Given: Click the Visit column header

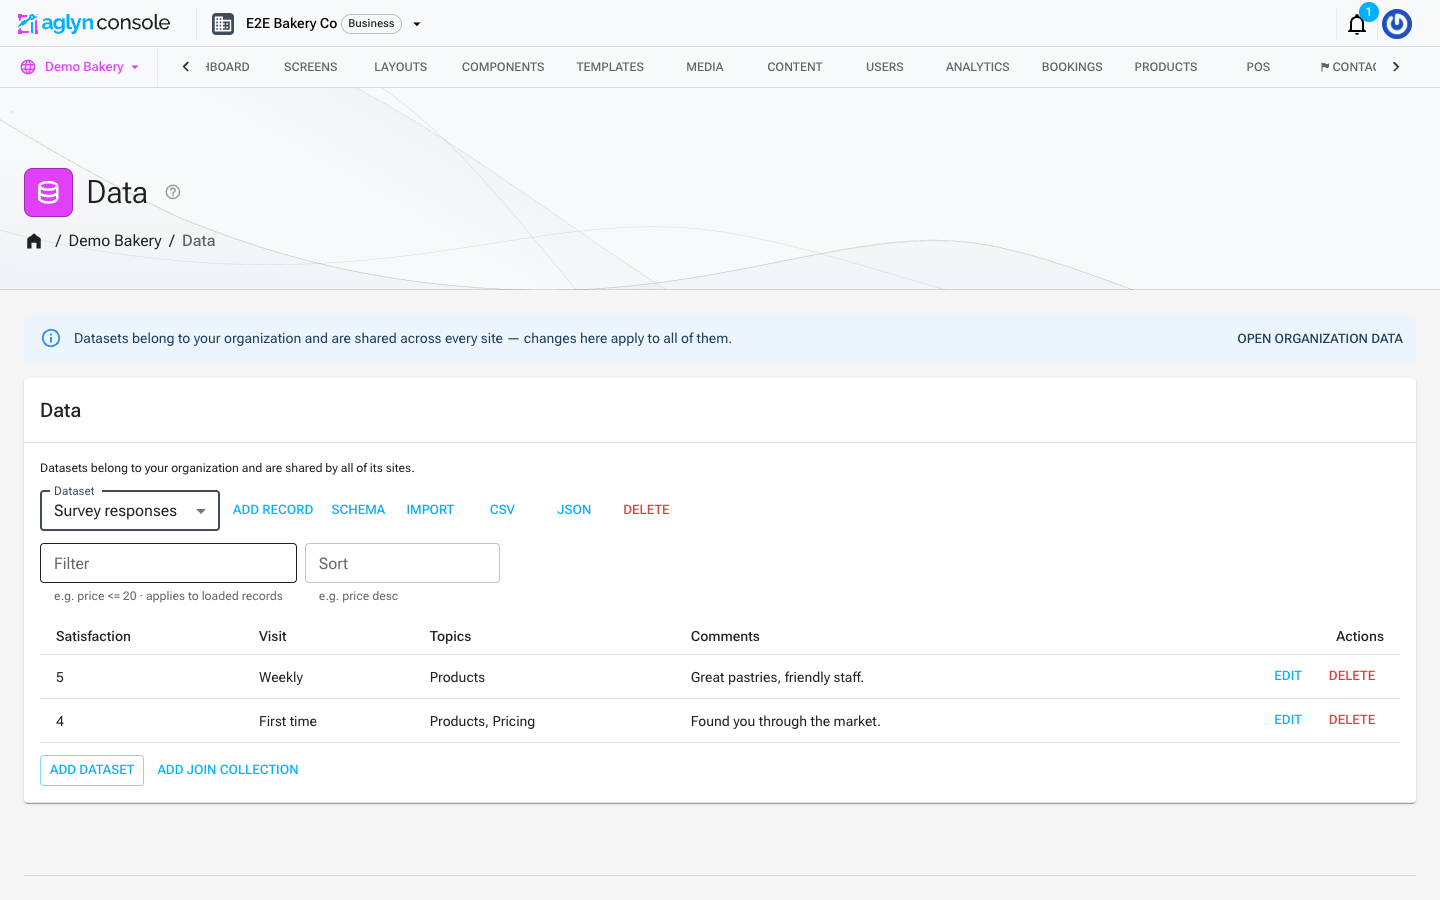Looking at the screenshot, I should (x=272, y=636).
